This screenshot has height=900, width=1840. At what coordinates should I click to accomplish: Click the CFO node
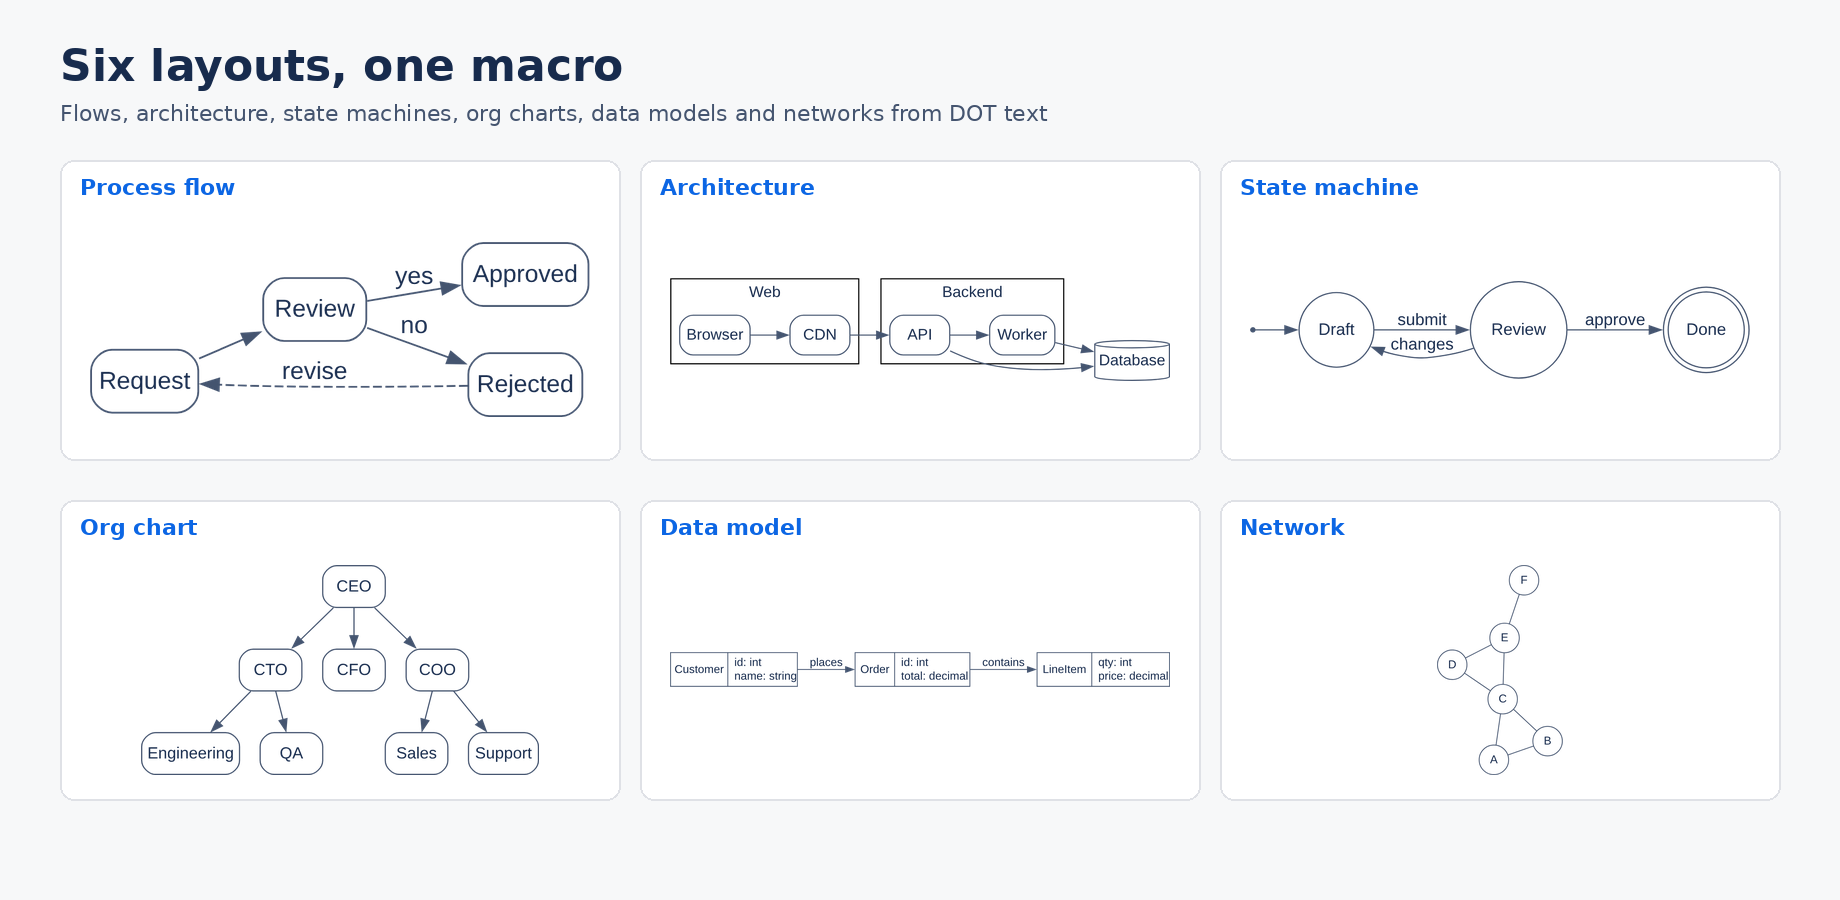click(x=354, y=670)
